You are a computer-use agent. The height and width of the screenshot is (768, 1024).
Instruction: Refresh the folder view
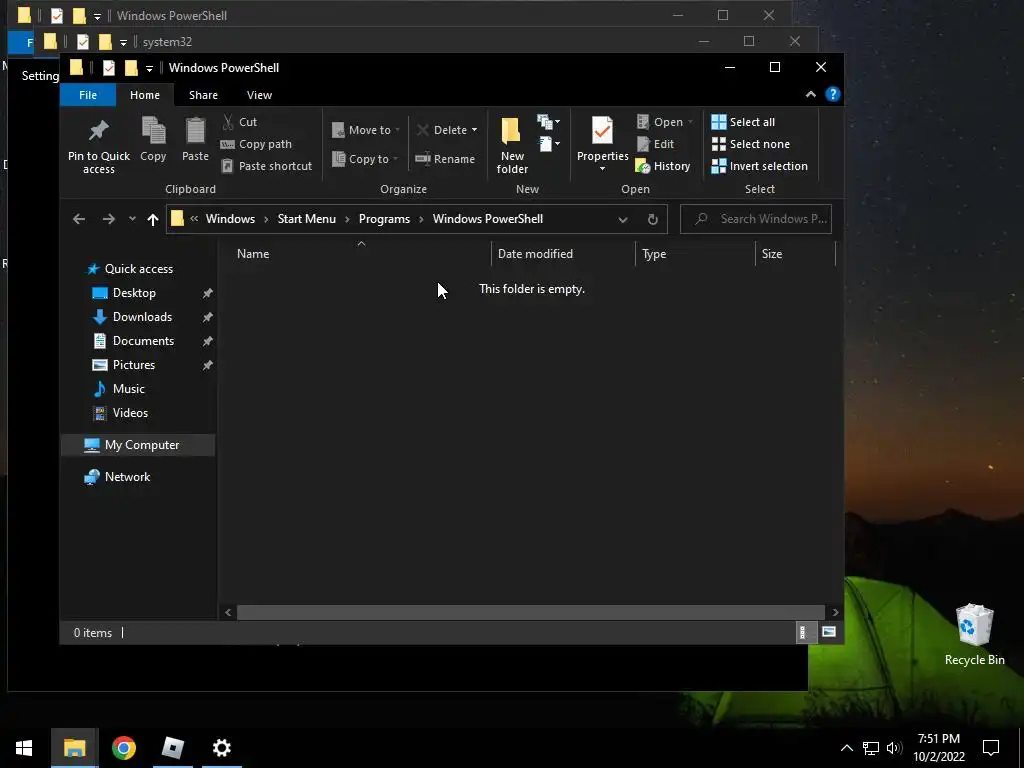[652, 219]
